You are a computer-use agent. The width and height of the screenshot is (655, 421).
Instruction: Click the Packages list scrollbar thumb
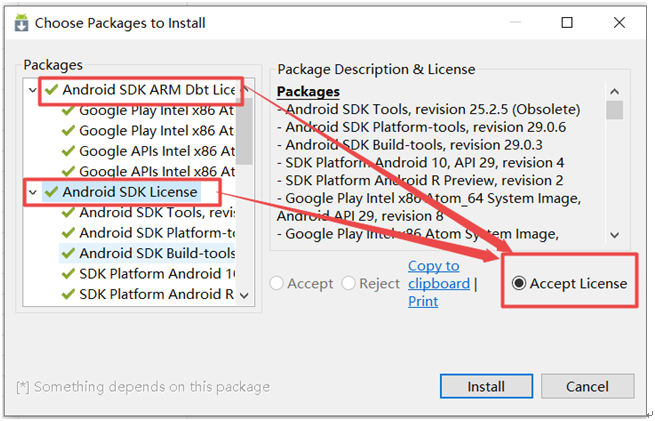point(244,131)
